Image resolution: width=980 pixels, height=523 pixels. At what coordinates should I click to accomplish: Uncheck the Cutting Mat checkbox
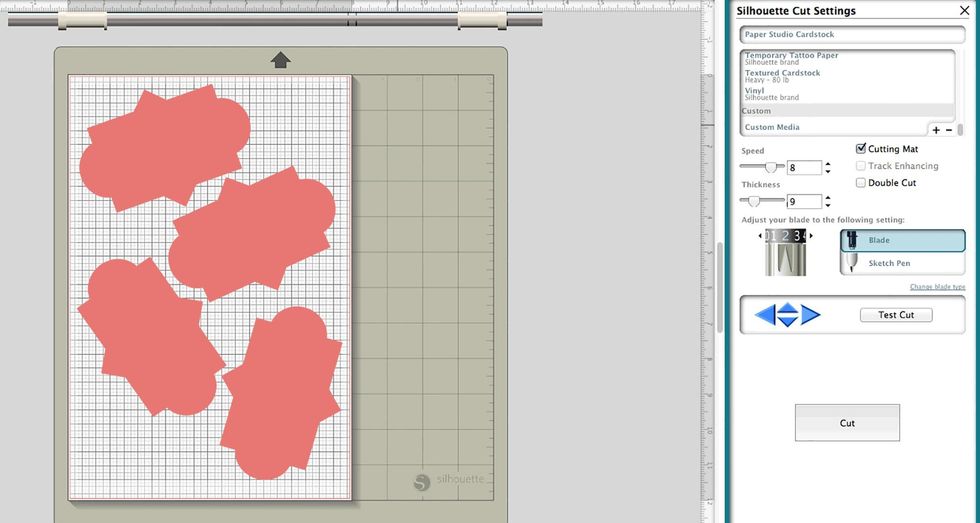[x=861, y=149]
